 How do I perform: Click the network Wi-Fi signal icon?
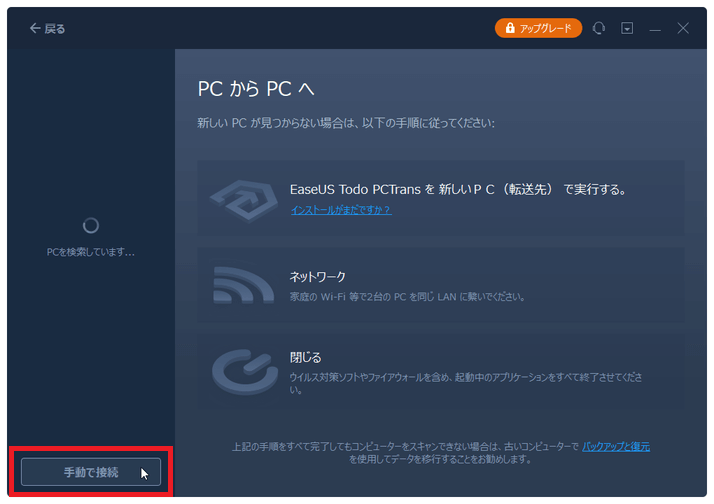(x=243, y=285)
